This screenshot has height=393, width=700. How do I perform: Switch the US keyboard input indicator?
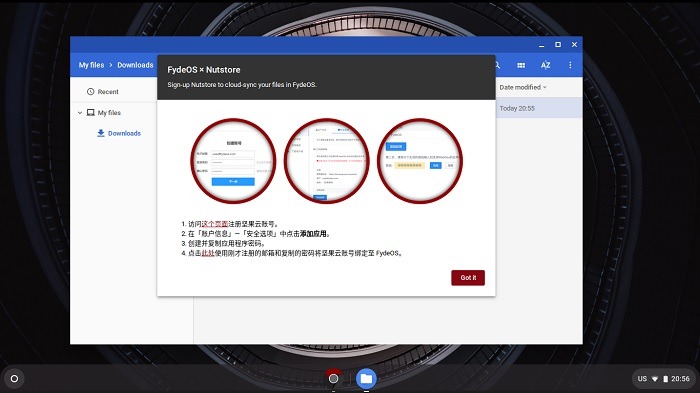pyautogui.click(x=642, y=379)
